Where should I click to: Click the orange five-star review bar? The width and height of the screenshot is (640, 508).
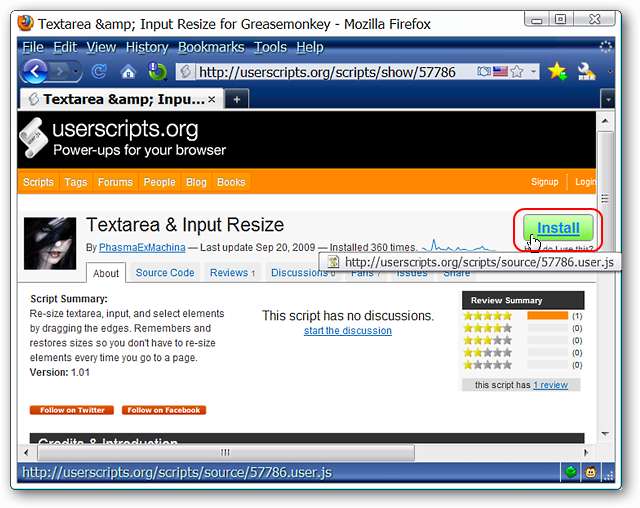[x=547, y=316]
